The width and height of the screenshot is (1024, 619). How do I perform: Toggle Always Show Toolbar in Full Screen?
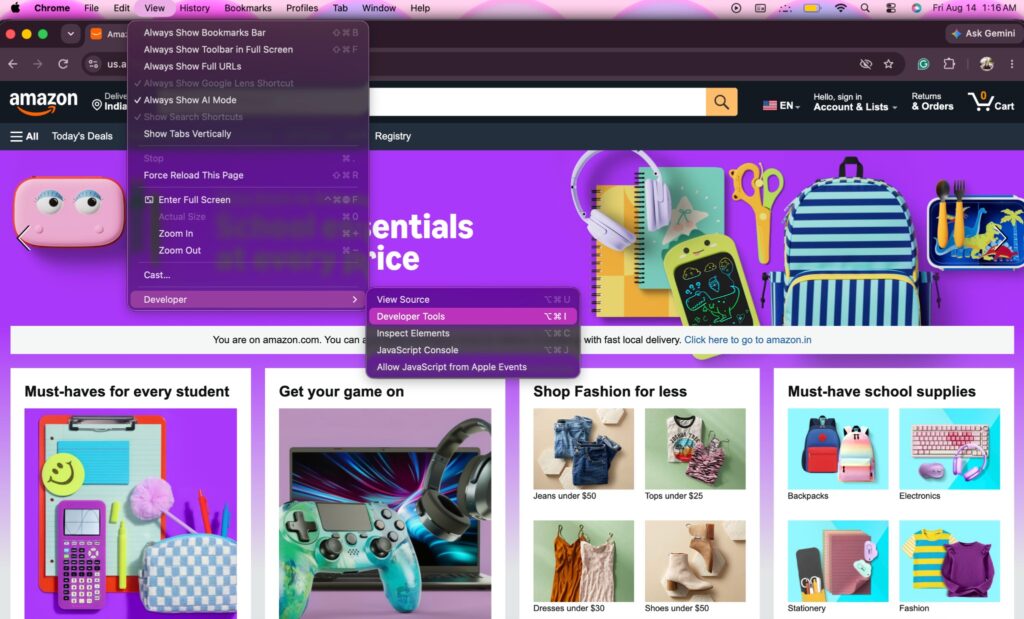click(247, 50)
